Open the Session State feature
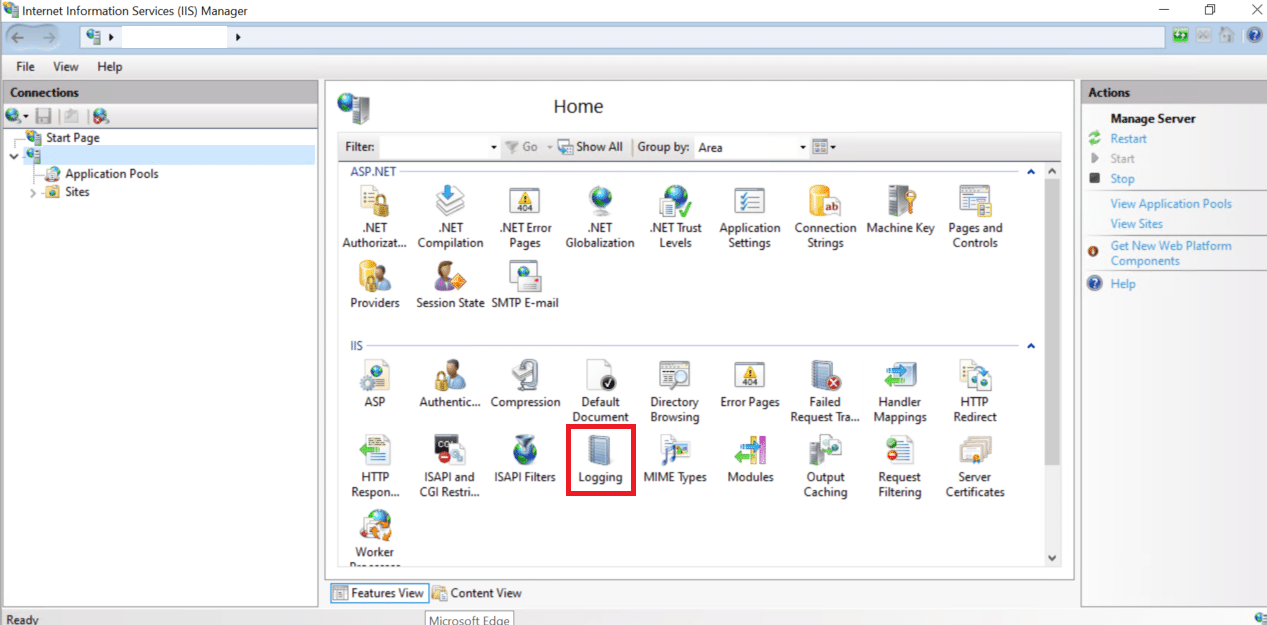1267x625 pixels. click(x=450, y=285)
